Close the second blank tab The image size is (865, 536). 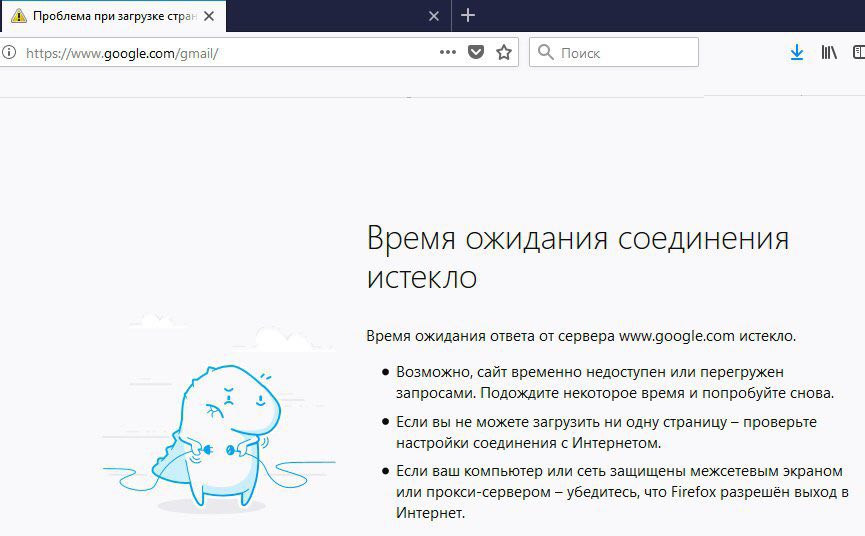click(x=434, y=16)
